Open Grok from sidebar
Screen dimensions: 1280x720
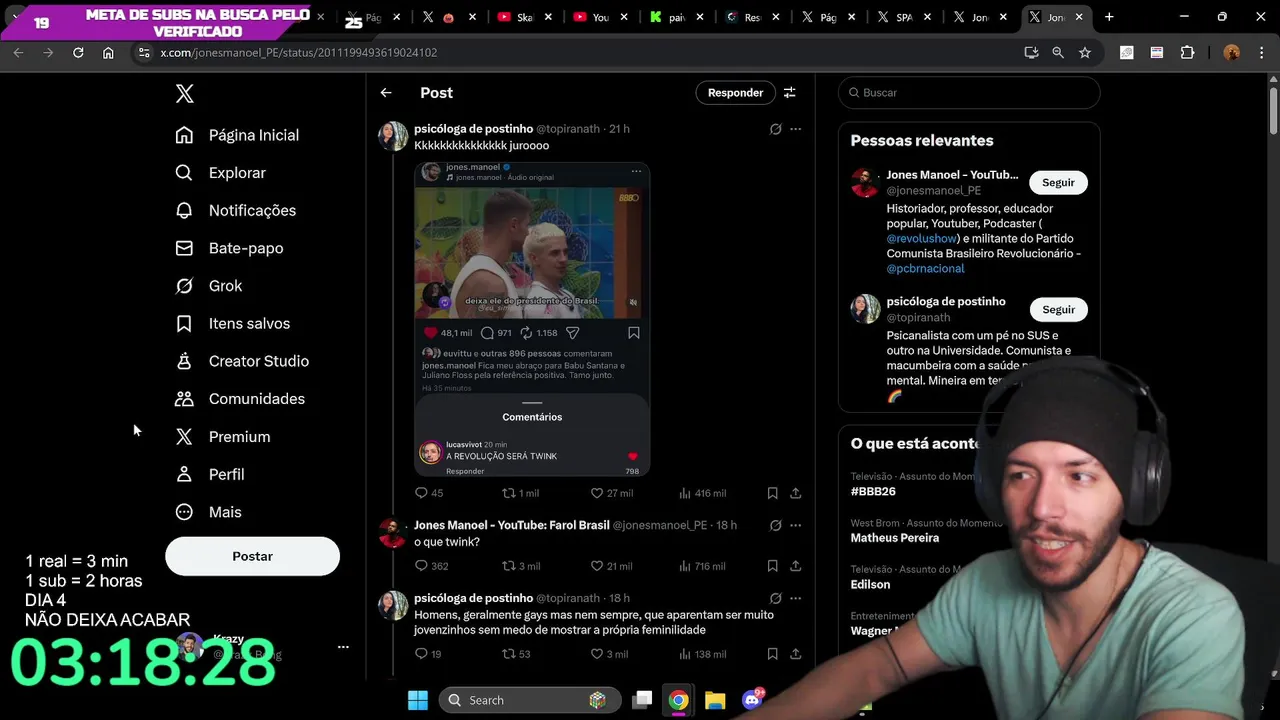(209, 286)
